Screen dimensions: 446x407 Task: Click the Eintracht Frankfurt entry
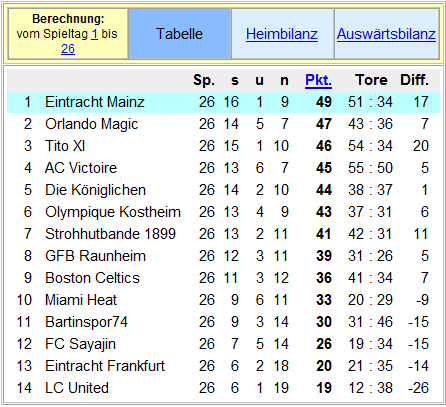click(x=105, y=366)
